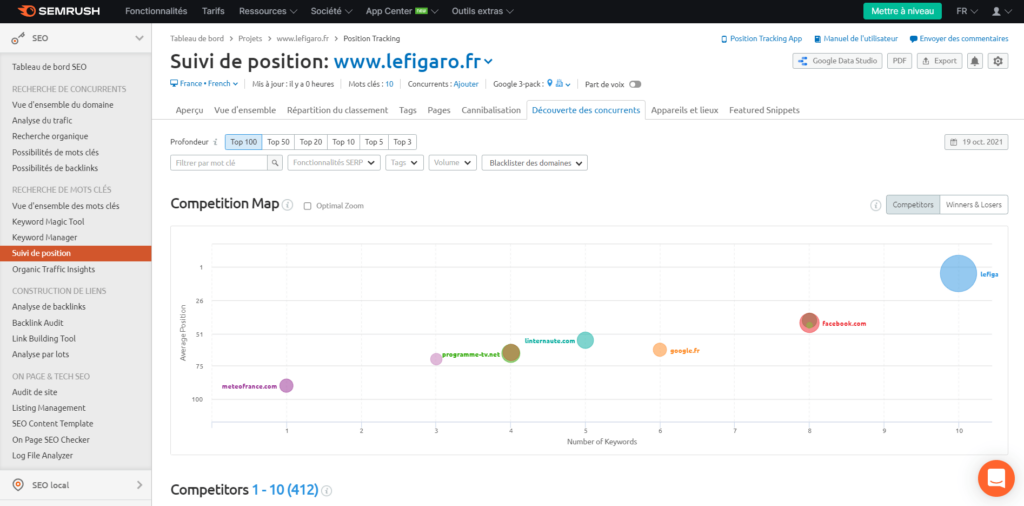Open the Tags filter dropdown
1024x506 pixels.
coord(404,163)
